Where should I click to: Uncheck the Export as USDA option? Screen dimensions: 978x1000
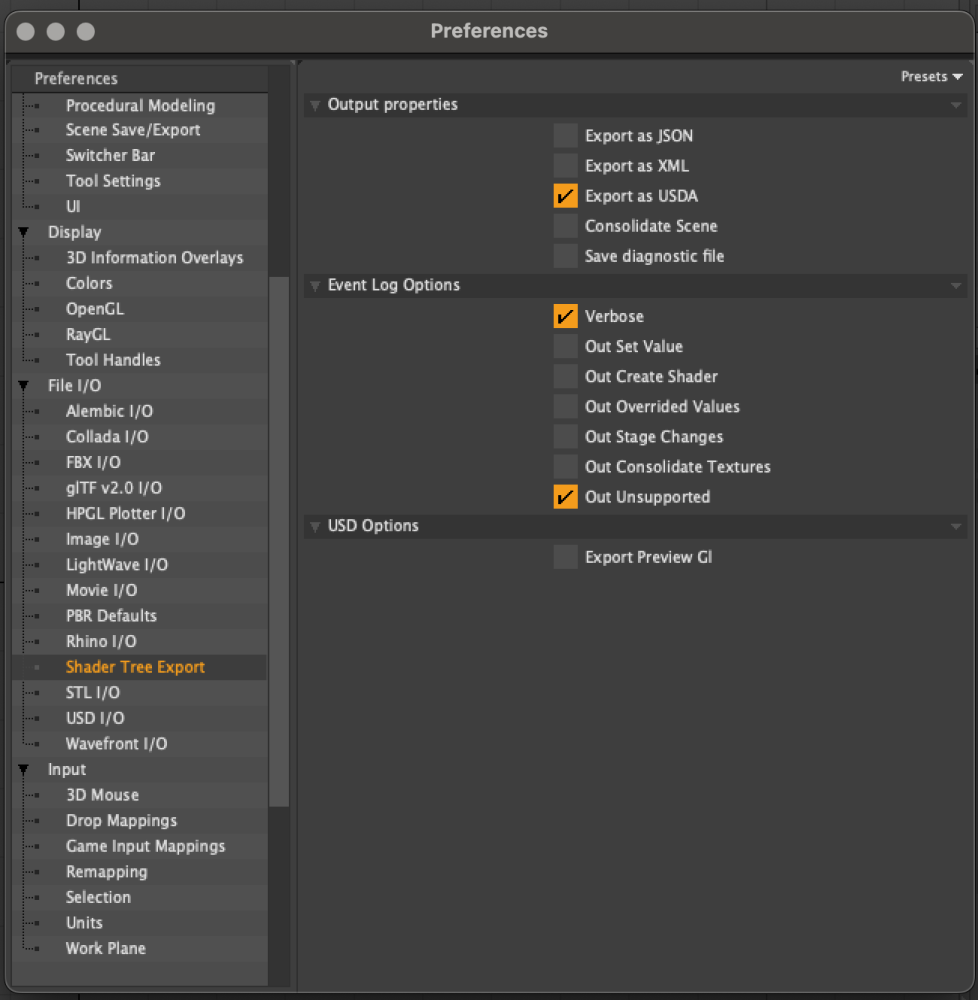[x=566, y=196]
